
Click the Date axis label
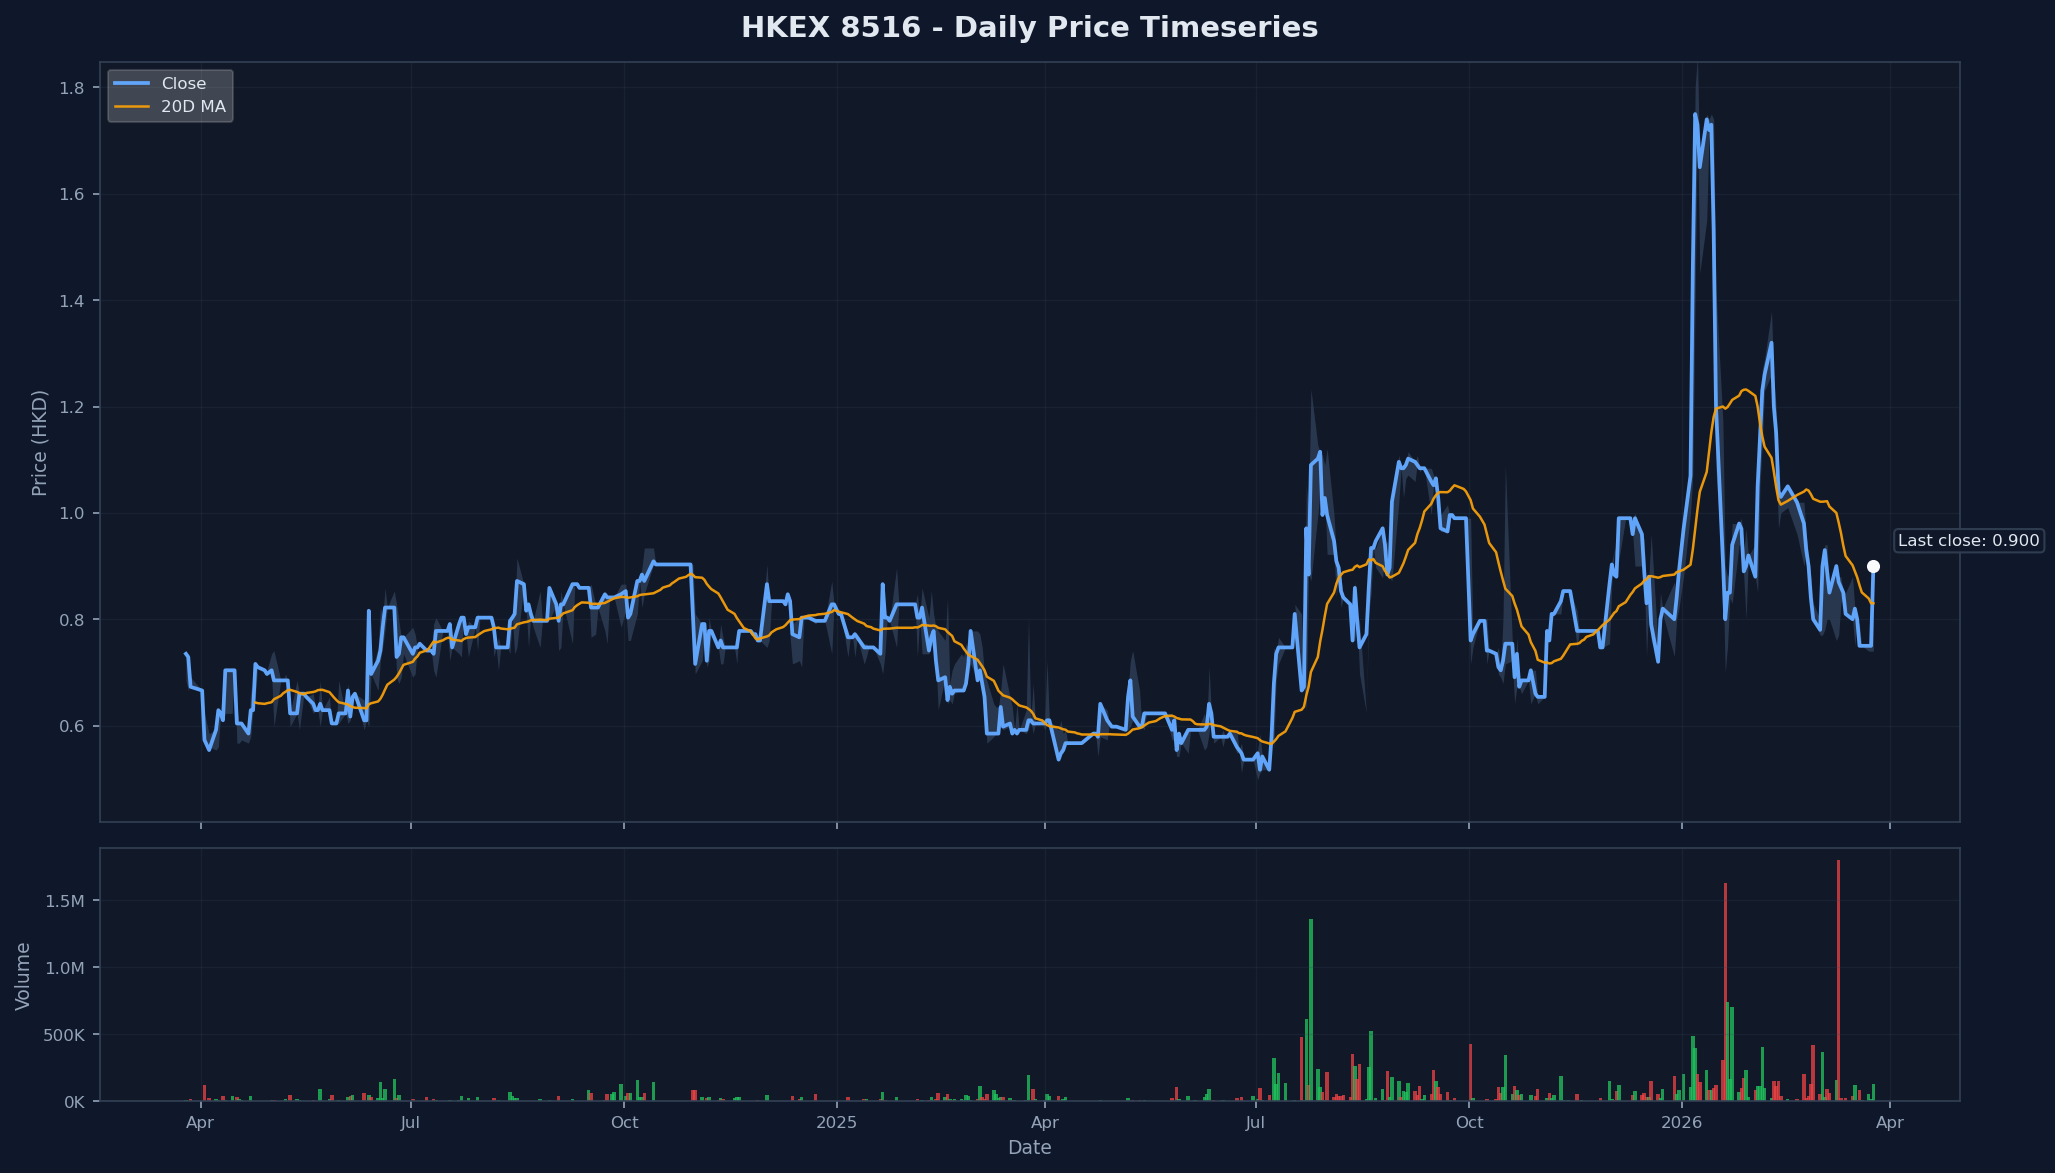tap(1029, 1148)
